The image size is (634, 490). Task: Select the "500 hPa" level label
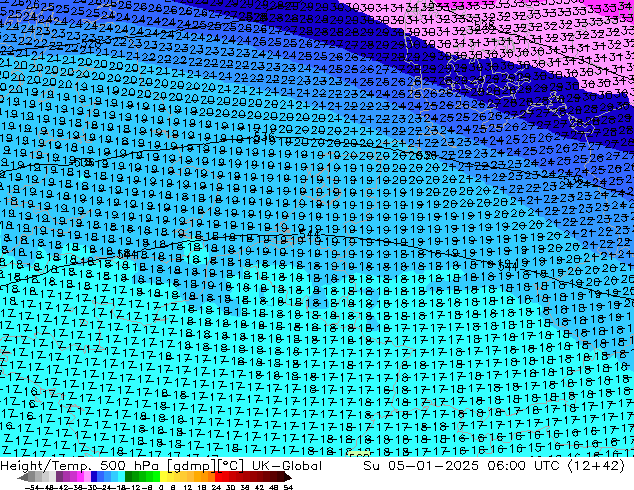point(129,466)
